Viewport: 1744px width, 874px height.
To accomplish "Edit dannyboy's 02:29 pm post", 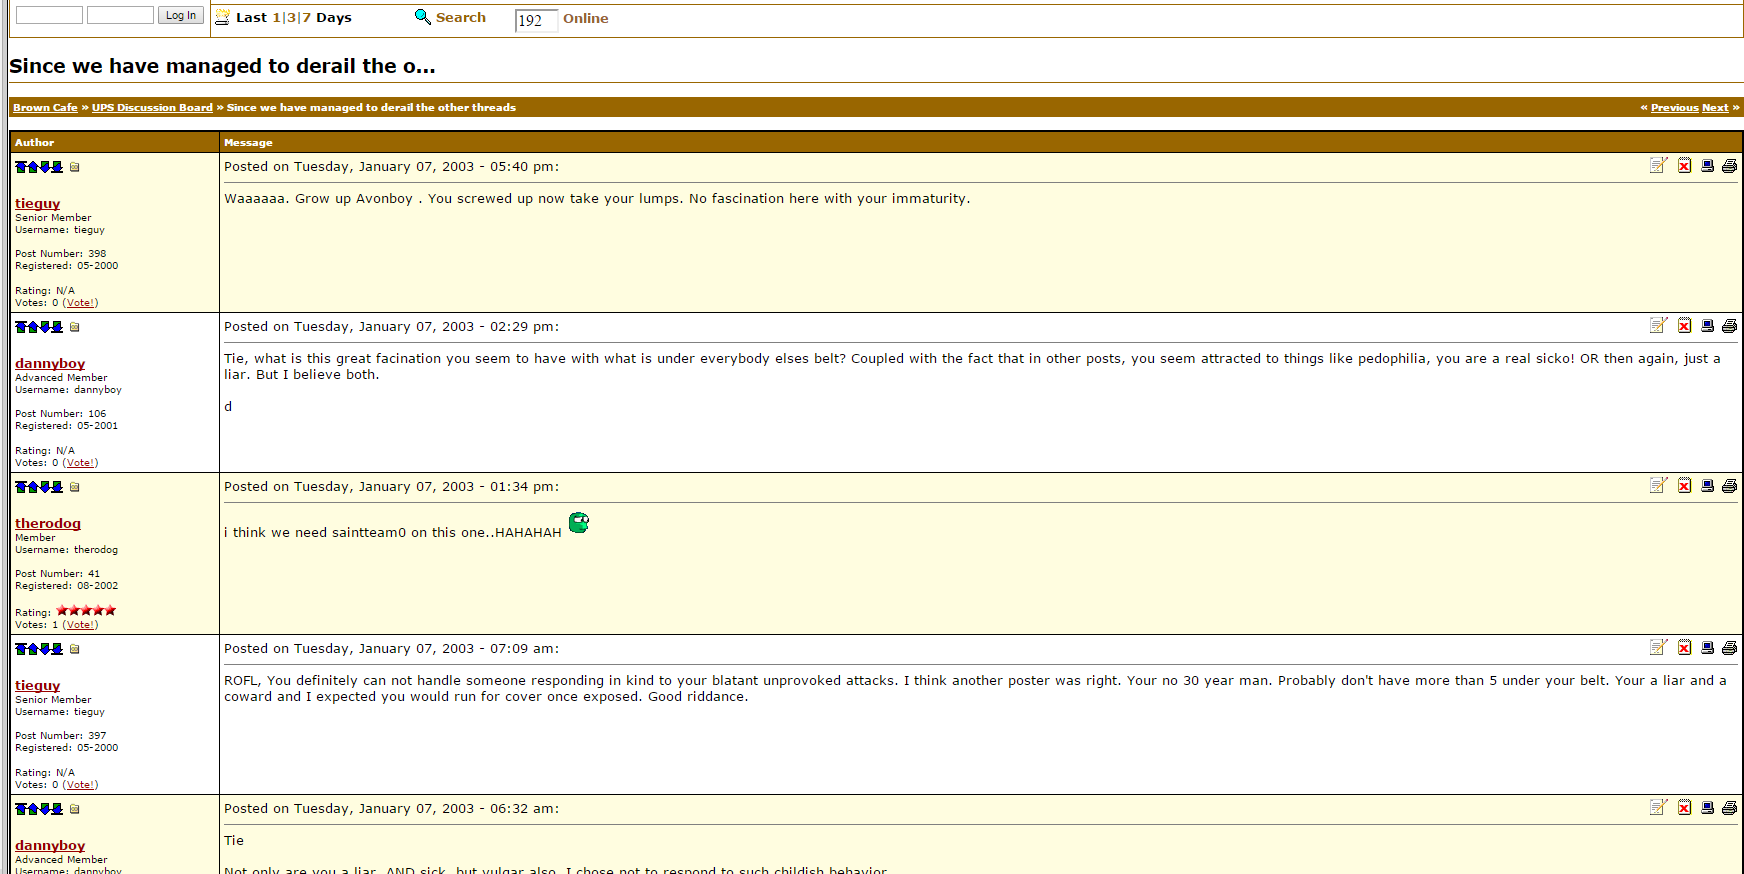I will 1659,326.
